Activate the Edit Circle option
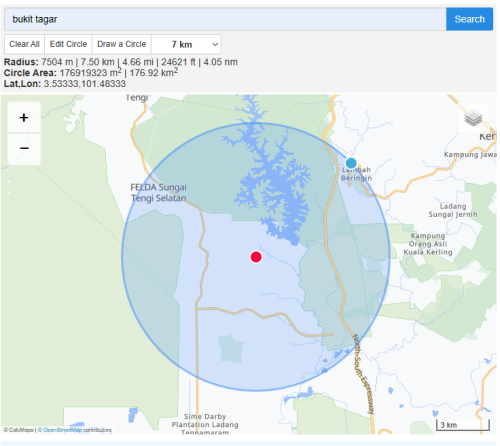Screen dimensions: 500x446 coord(68,44)
